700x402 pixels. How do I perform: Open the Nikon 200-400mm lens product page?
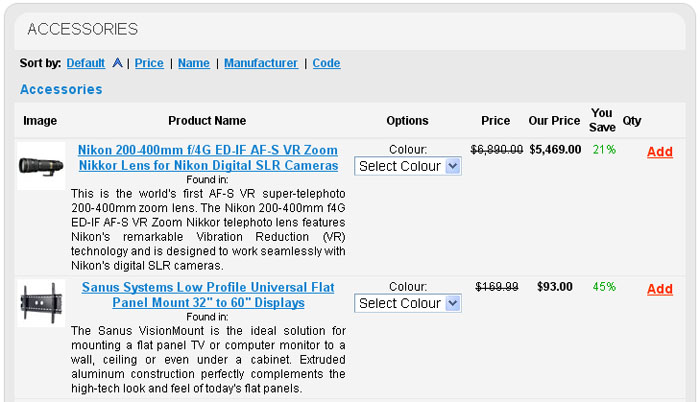coord(208,158)
